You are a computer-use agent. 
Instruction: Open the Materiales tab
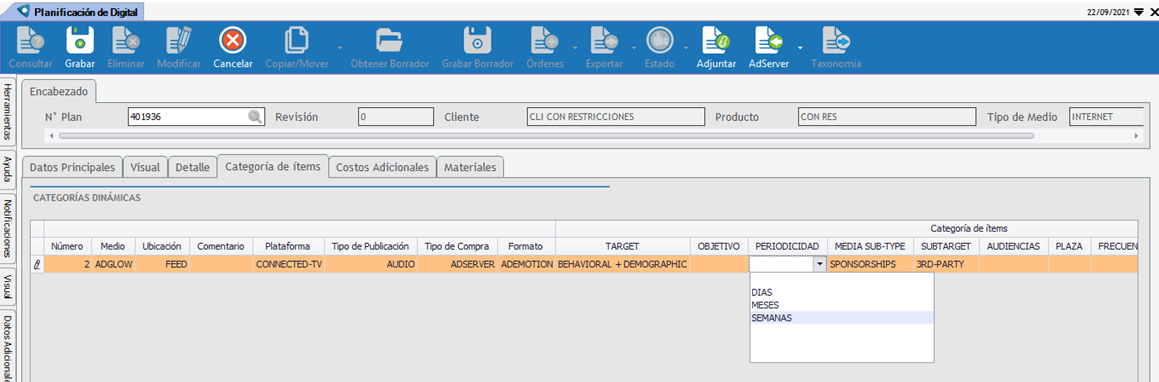click(470, 167)
